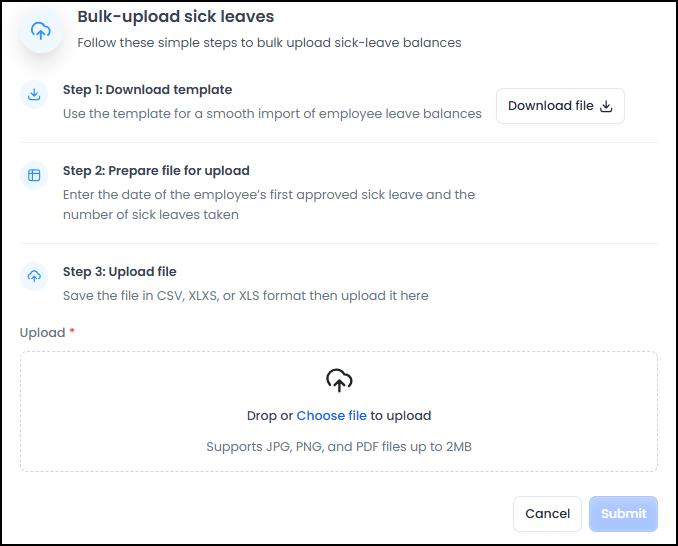Click the Step 1 download template icon
The height and width of the screenshot is (546, 678).
pos(34,94)
